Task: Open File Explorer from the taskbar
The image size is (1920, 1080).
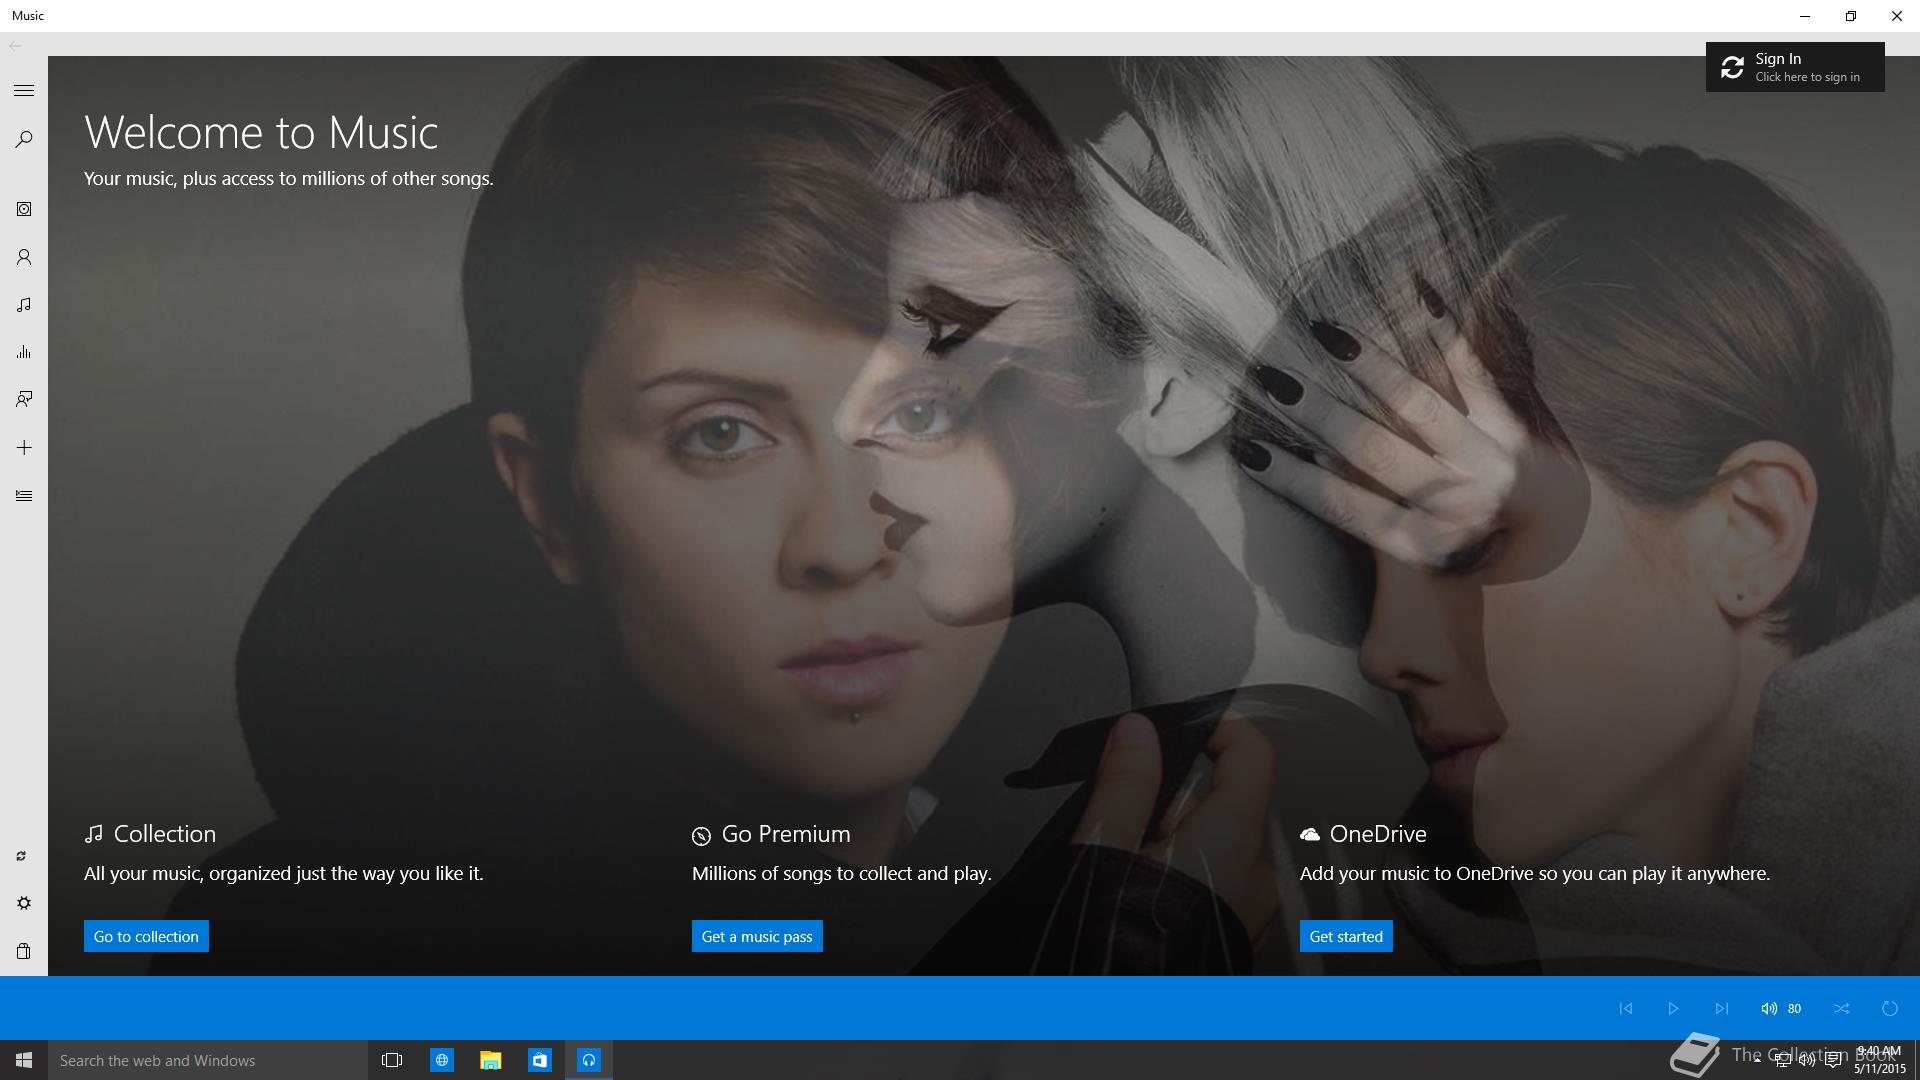Action: coord(490,1060)
